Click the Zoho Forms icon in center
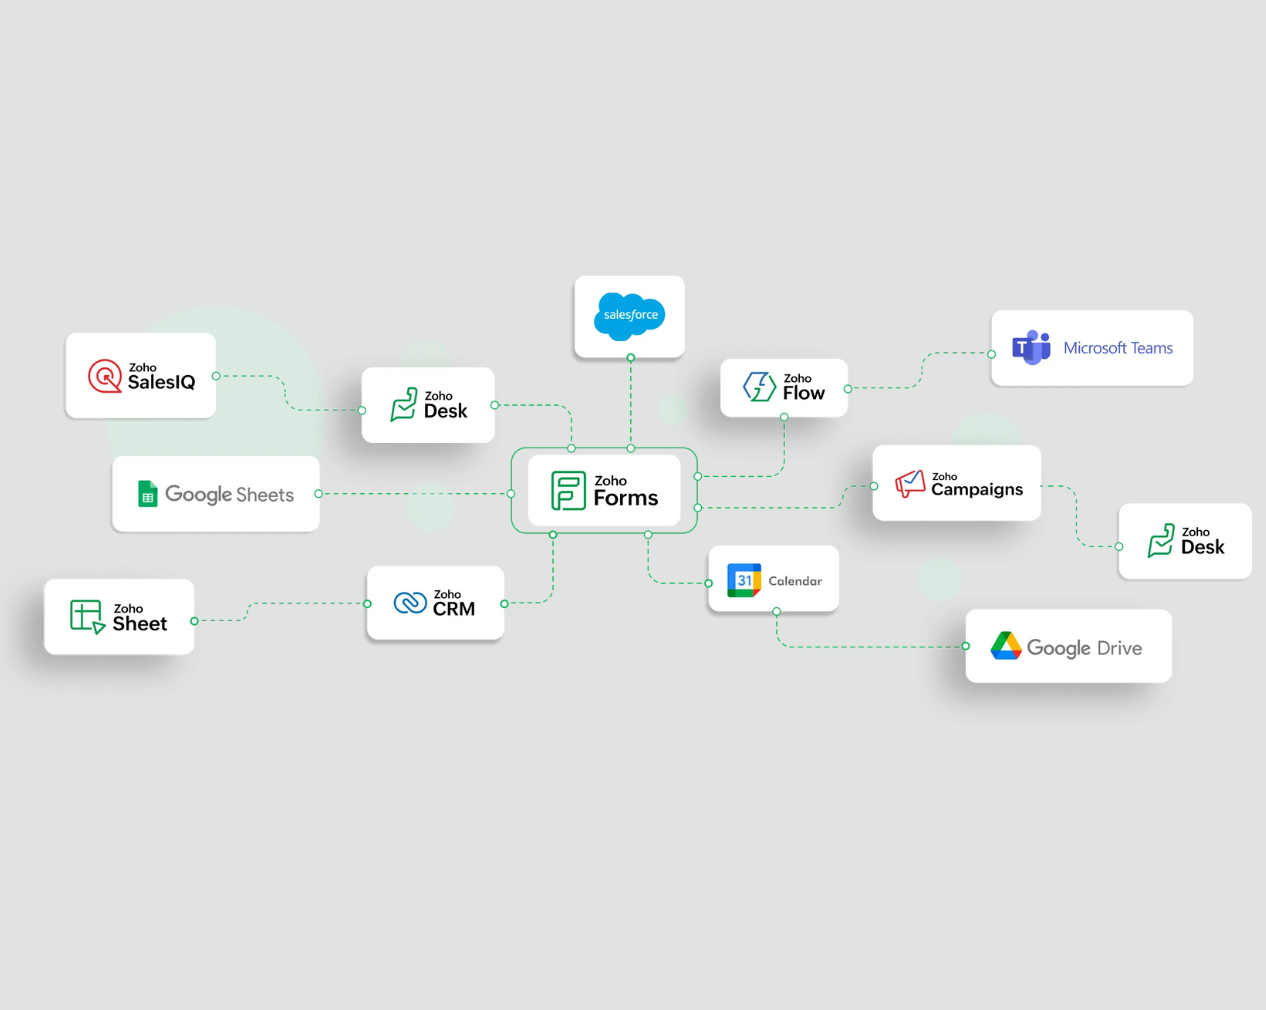The height and width of the screenshot is (1010, 1266). pos(568,491)
